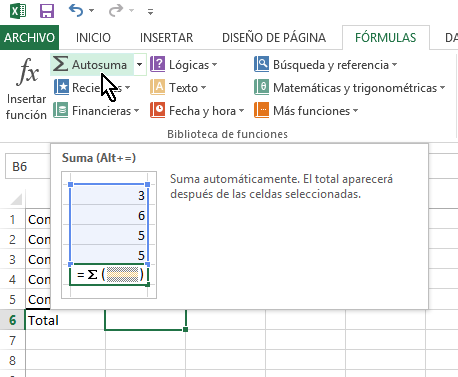Viewport: 458px width, 377px height.
Task: Click the Excel application icon
Action: pyautogui.click(x=18, y=11)
